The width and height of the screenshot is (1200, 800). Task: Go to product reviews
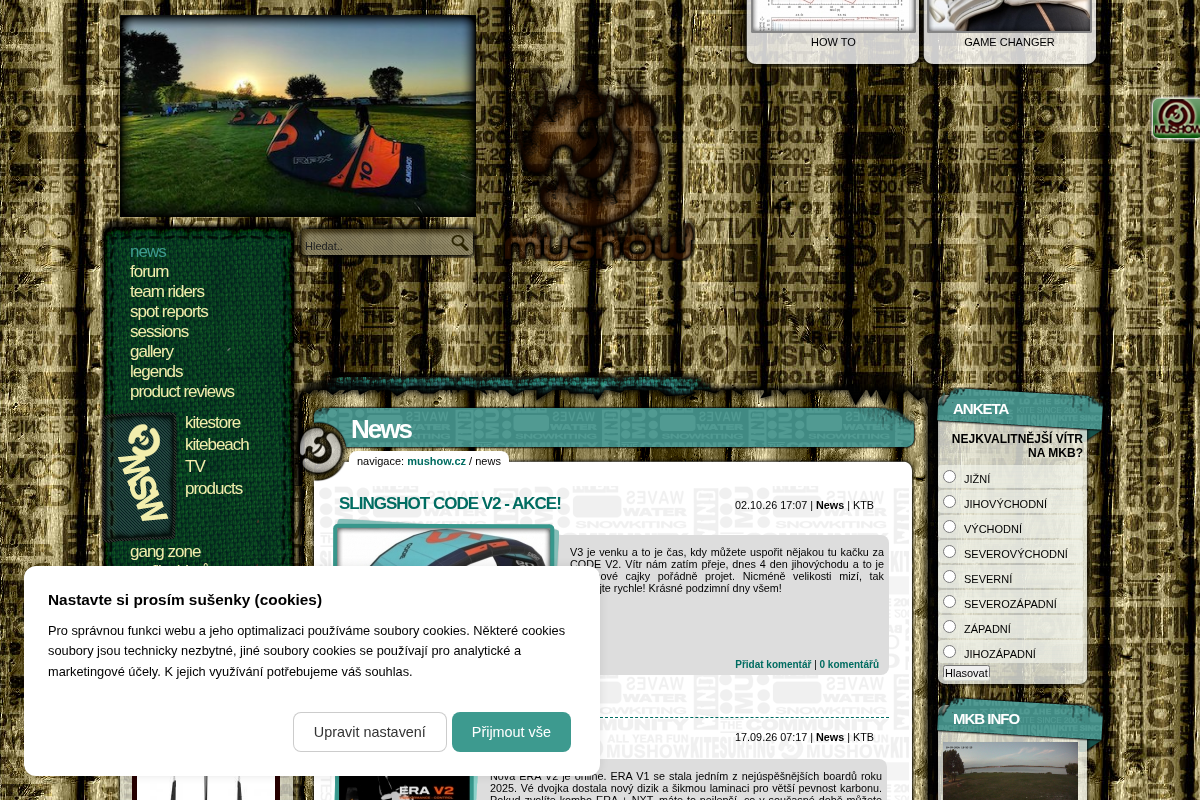pyautogui.click(x=182, y=392)
